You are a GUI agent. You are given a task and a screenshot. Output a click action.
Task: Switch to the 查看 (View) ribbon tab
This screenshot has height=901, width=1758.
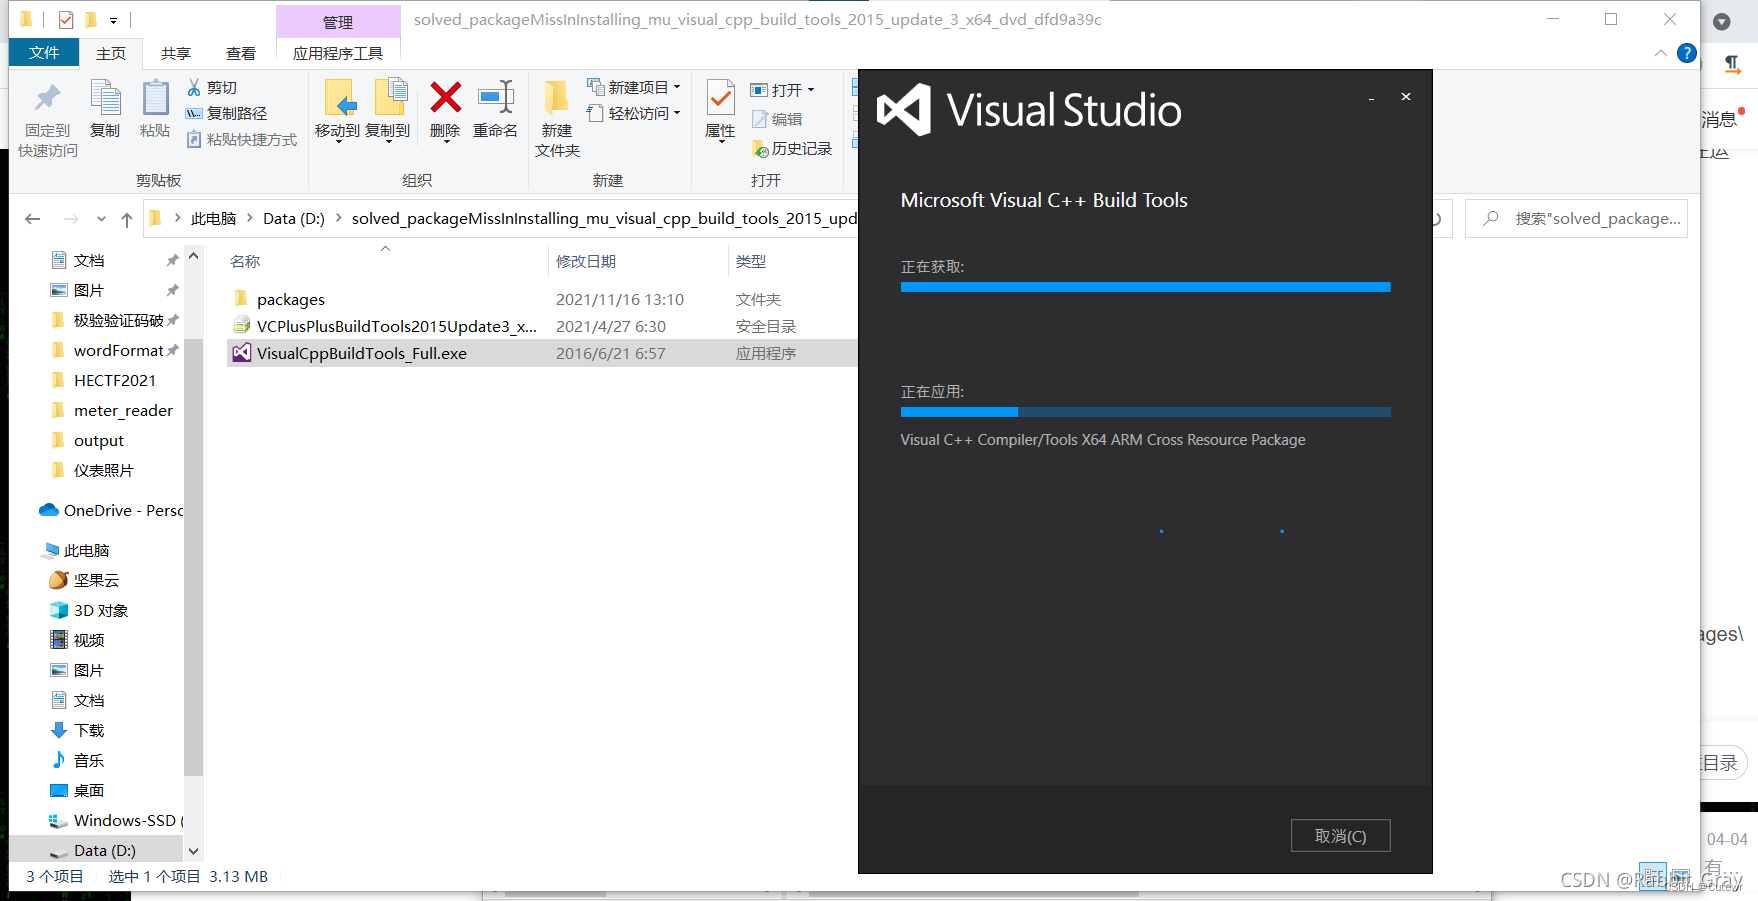tap(240, 53)
